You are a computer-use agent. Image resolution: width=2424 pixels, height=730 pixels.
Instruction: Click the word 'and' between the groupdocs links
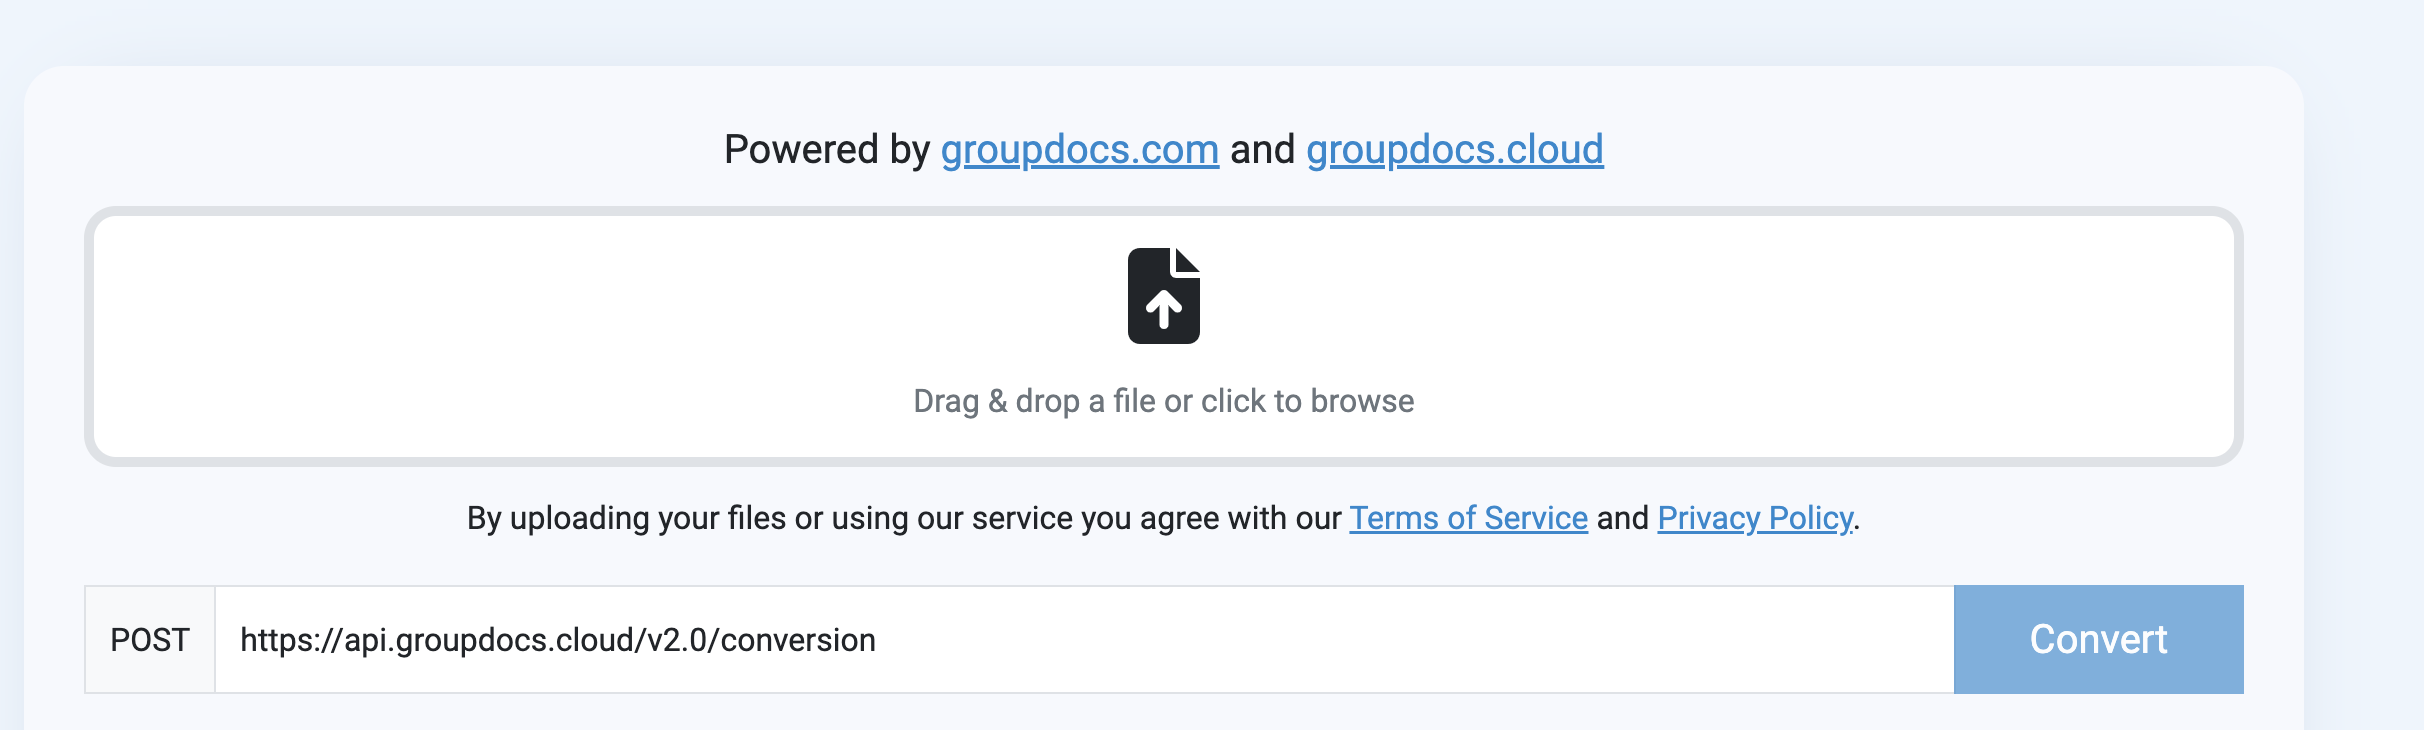point(1263,149)
